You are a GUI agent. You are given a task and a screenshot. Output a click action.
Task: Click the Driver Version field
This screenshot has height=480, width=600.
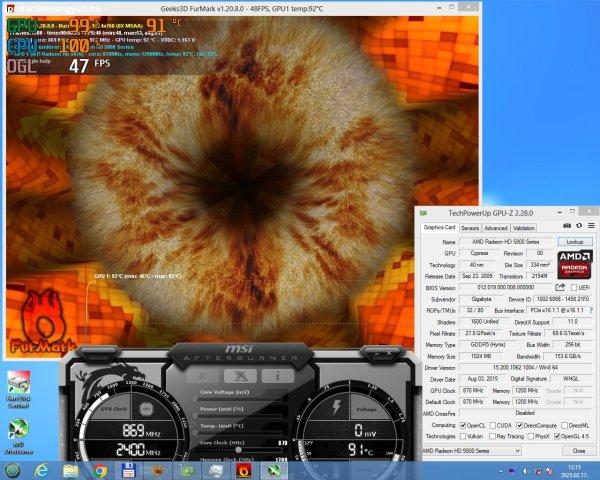(x=525, y=367)
